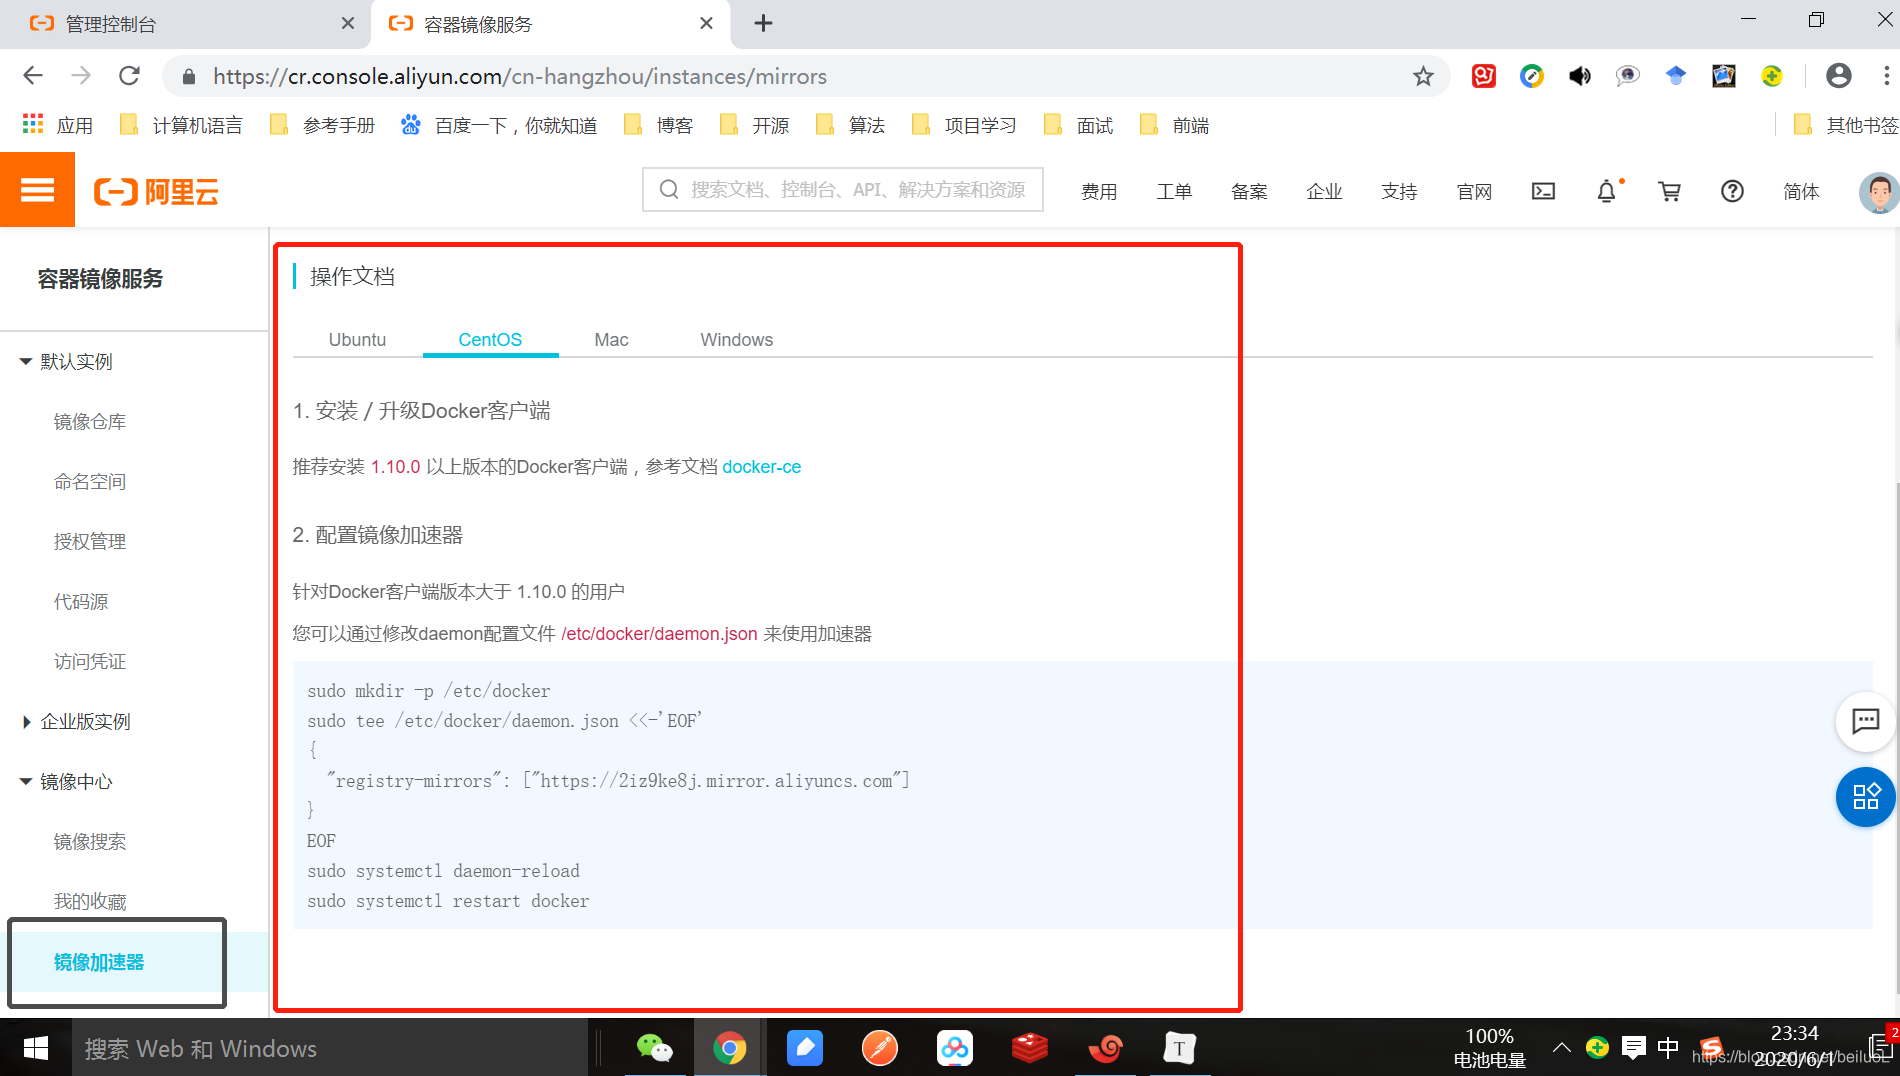
Task: Open the 支持 top menu
Action: point(1399,191)
